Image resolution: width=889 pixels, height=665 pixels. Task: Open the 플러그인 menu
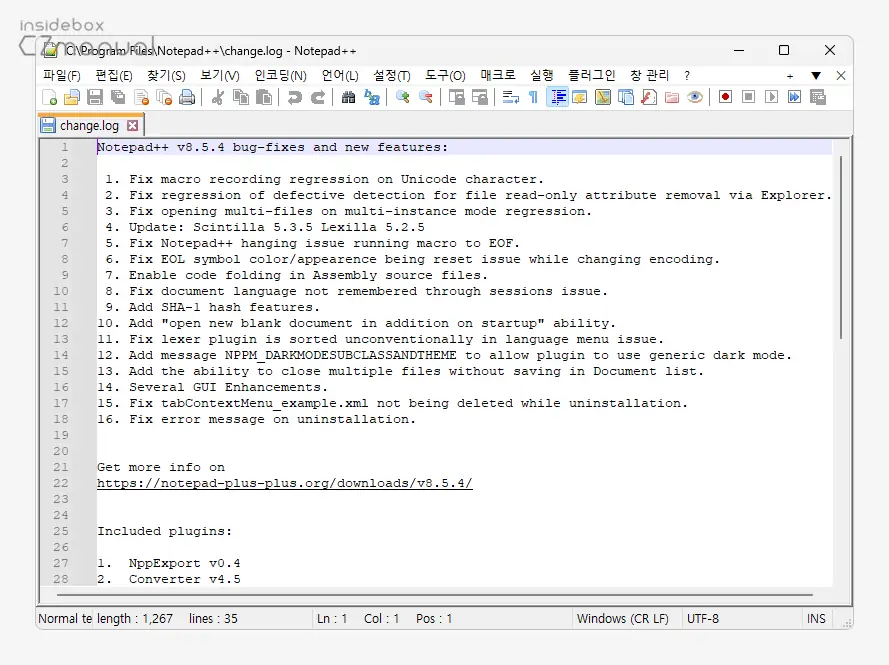pyautogui.click(x=591, y=75)
